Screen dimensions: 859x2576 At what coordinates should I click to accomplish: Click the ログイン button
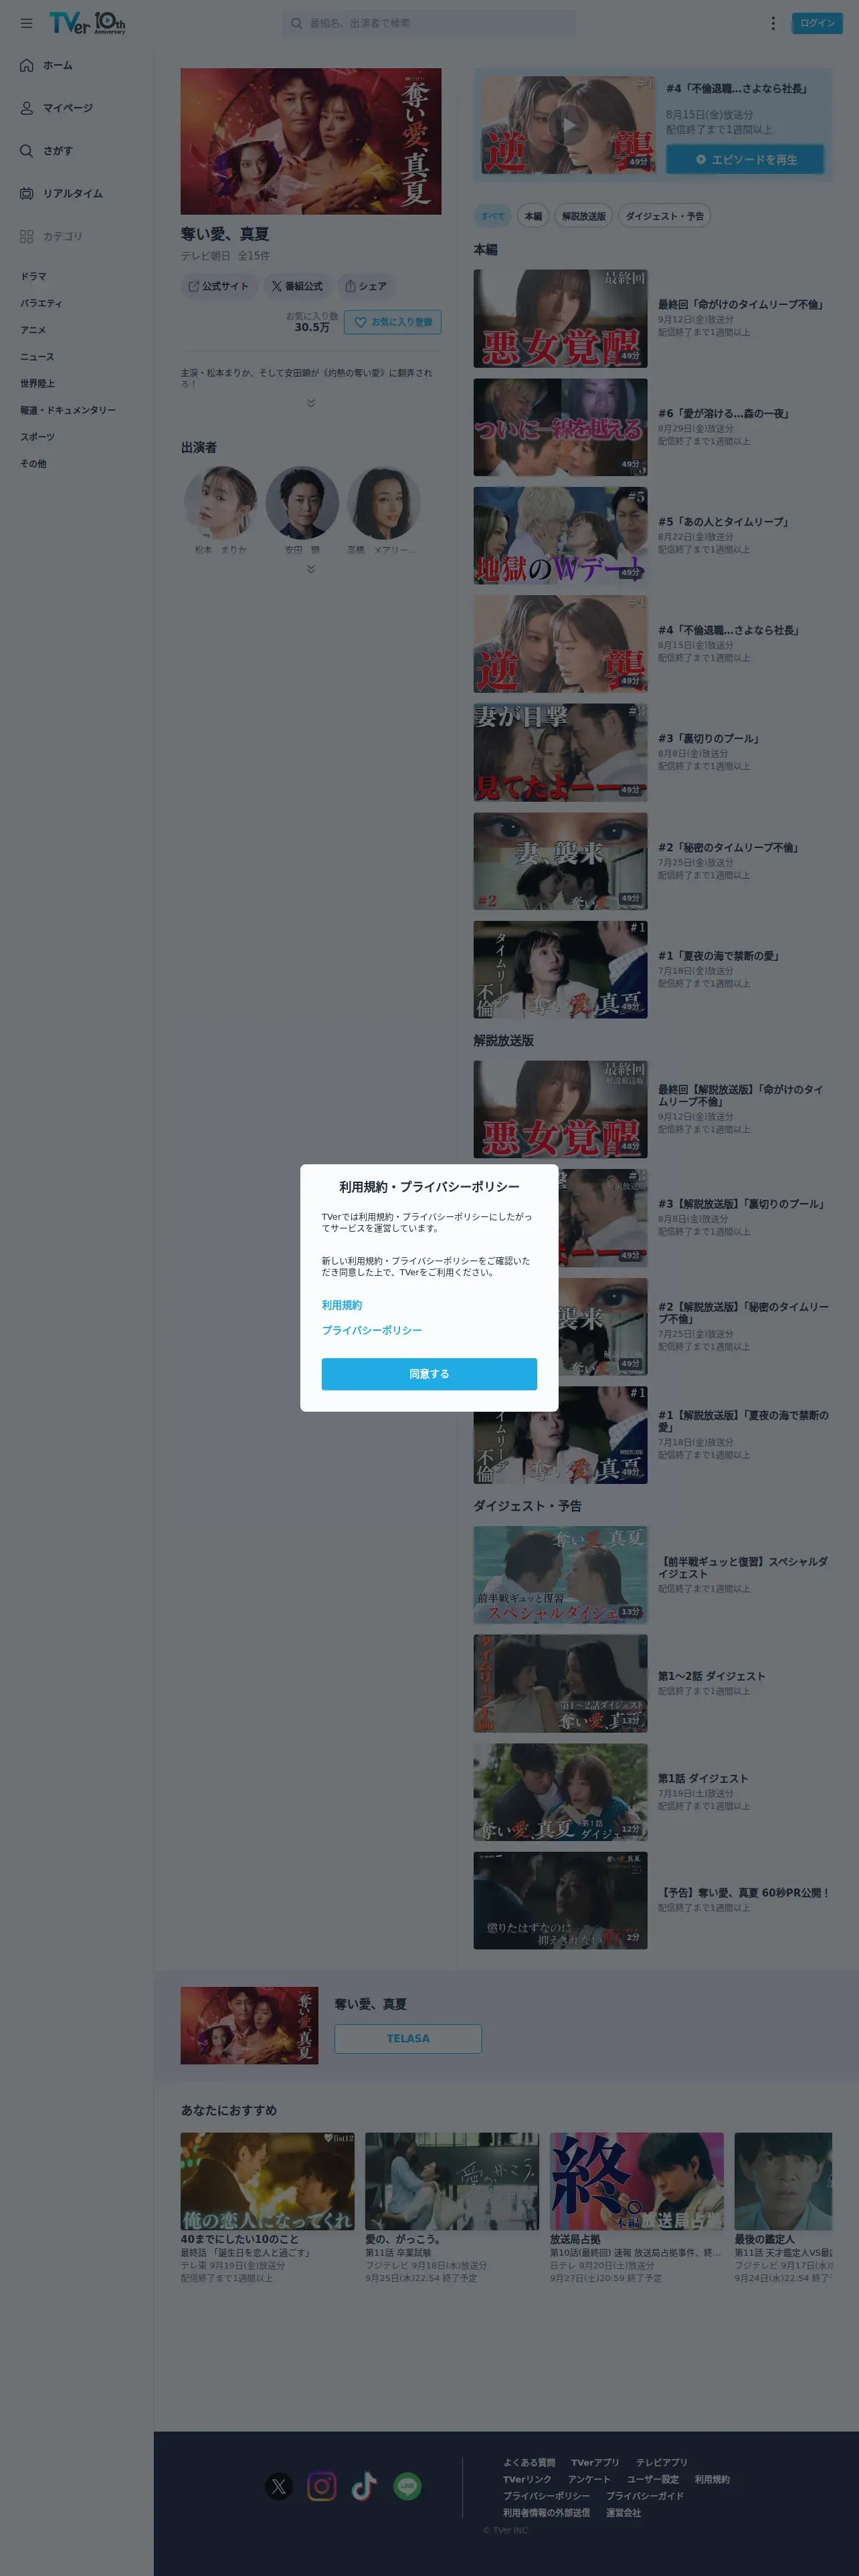pos(817,23)
